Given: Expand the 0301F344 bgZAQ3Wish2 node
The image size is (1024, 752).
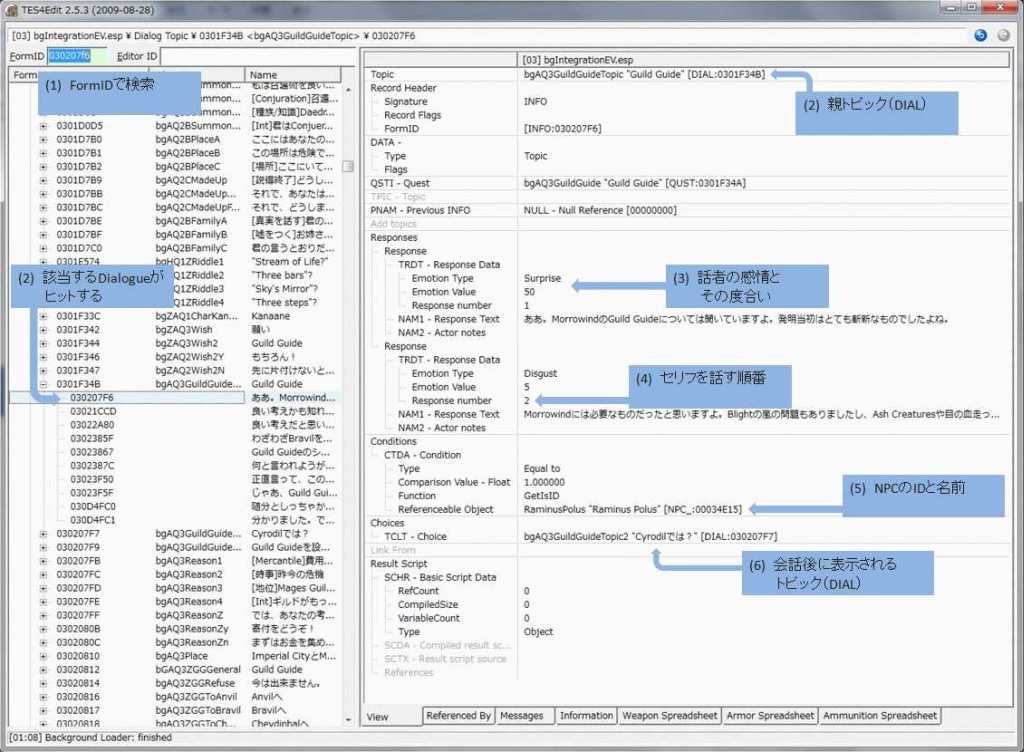Looking at the screenshot, I should pyautogui.click(x=43, y=343).
